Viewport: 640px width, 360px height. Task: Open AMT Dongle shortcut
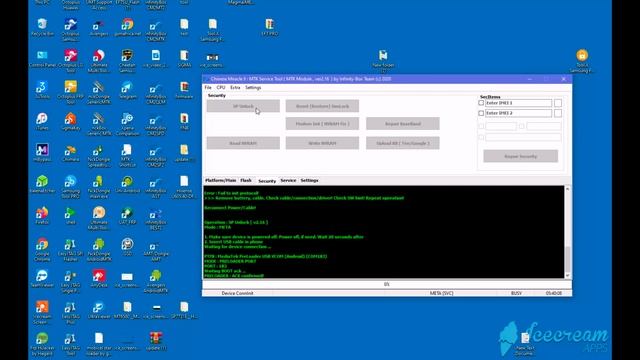pyautogui.click(x=156, y=249)
